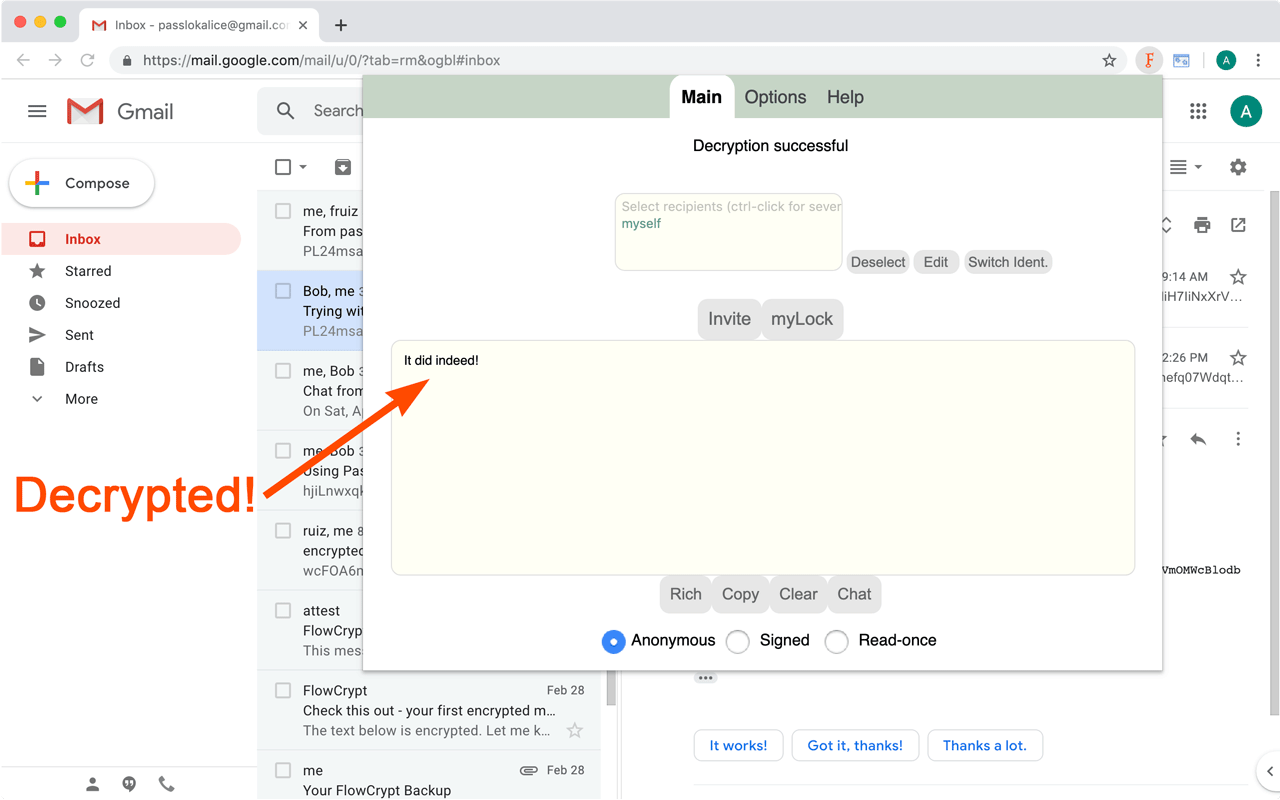
Task: Open Chrome's three-dot menu
Action: click(1258, 60)
